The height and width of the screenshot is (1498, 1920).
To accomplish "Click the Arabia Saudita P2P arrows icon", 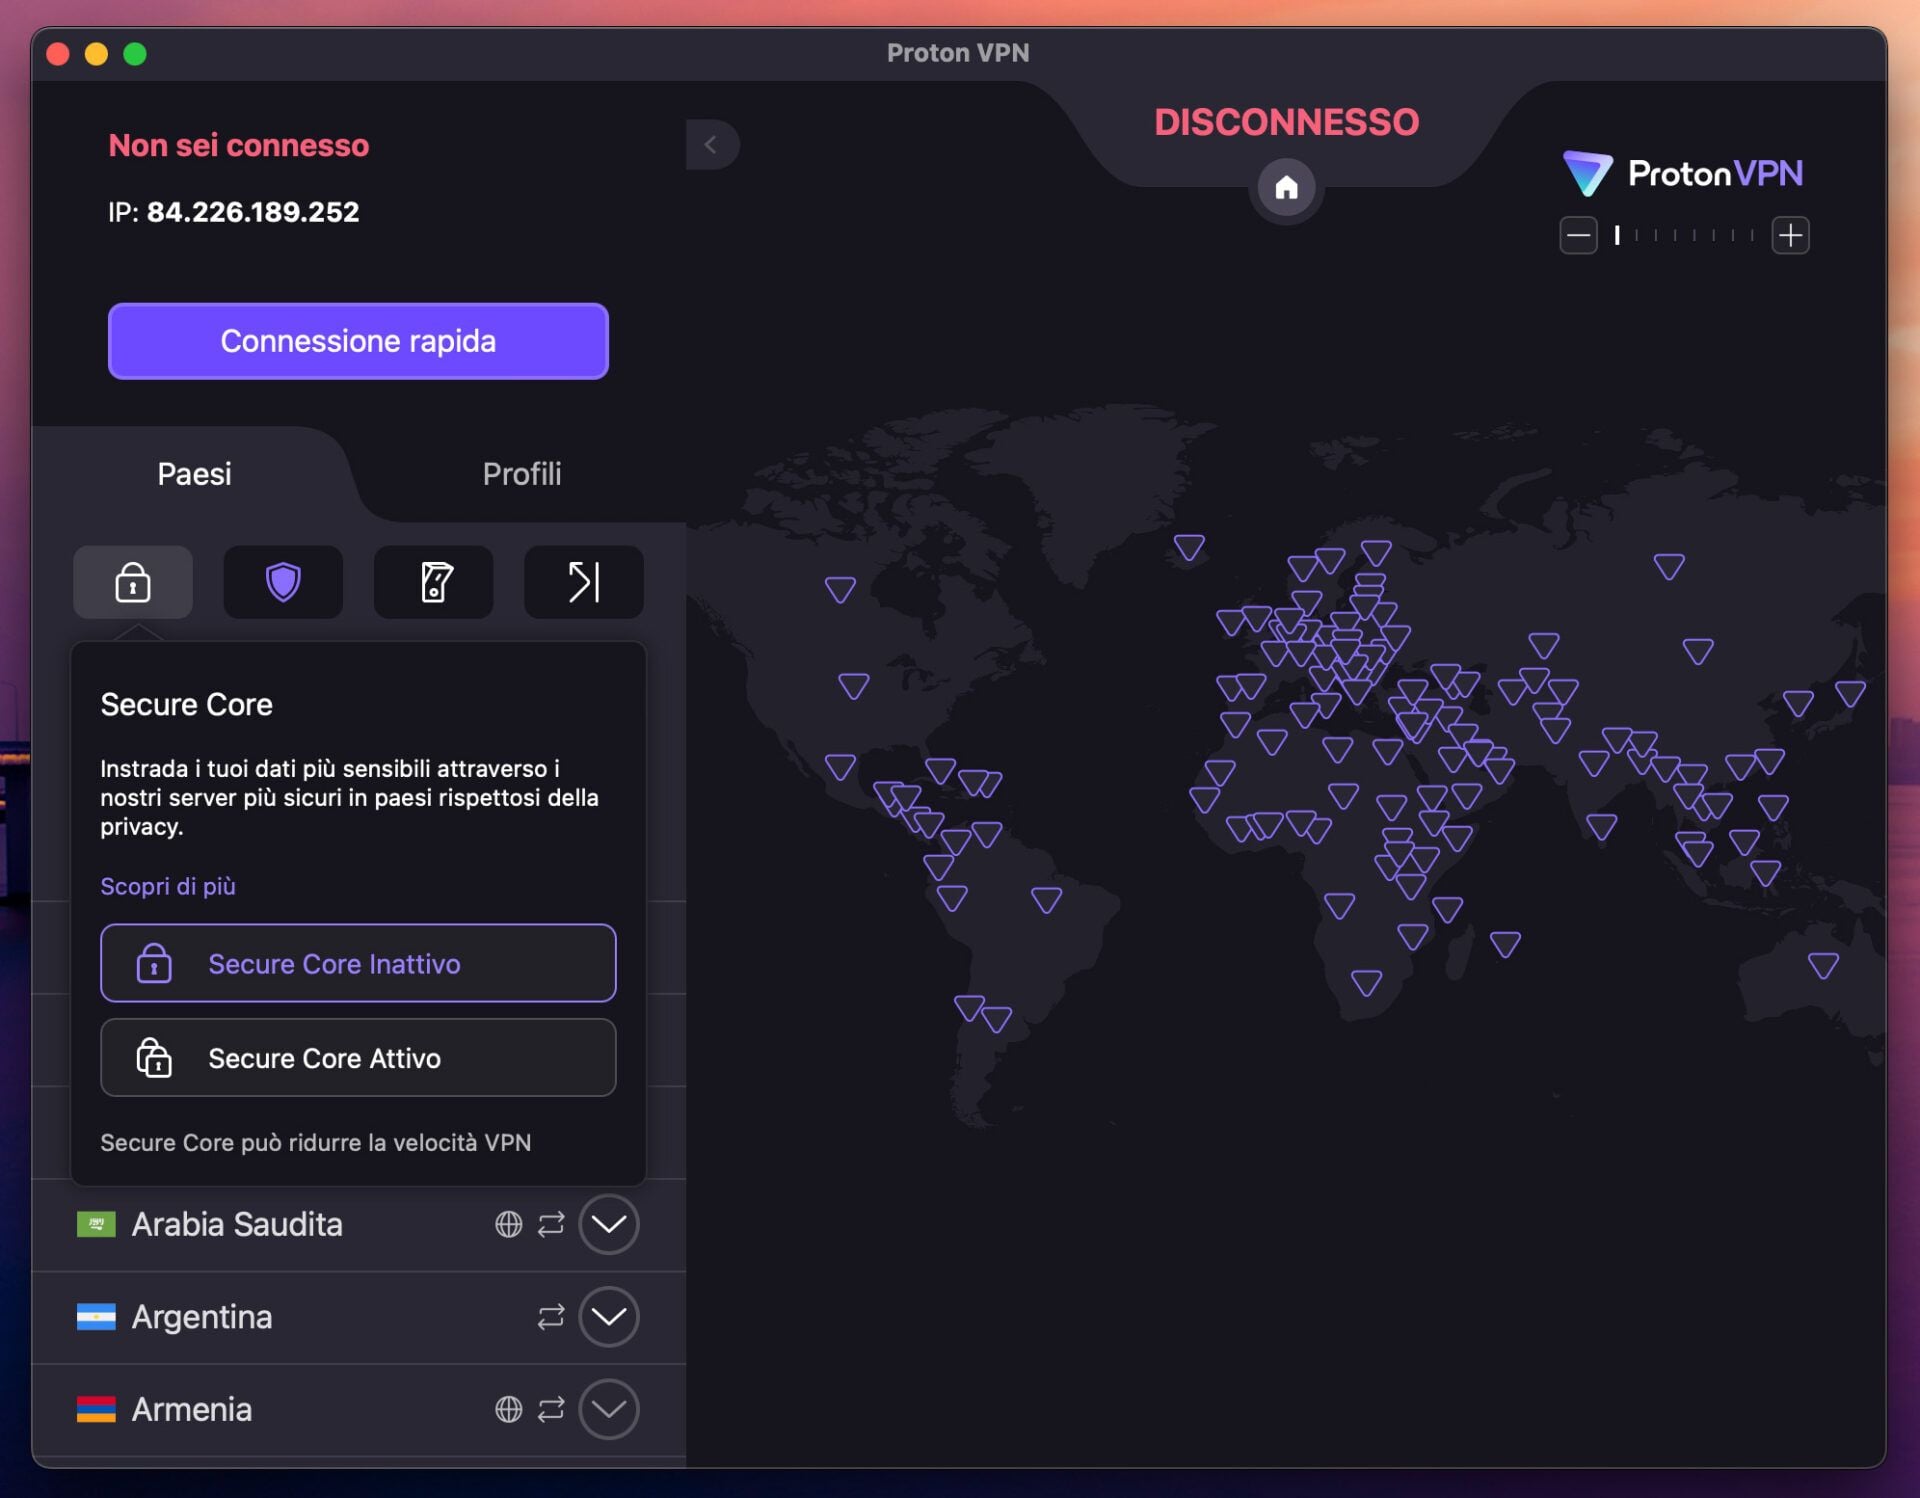I will (x=551, y=1224).
